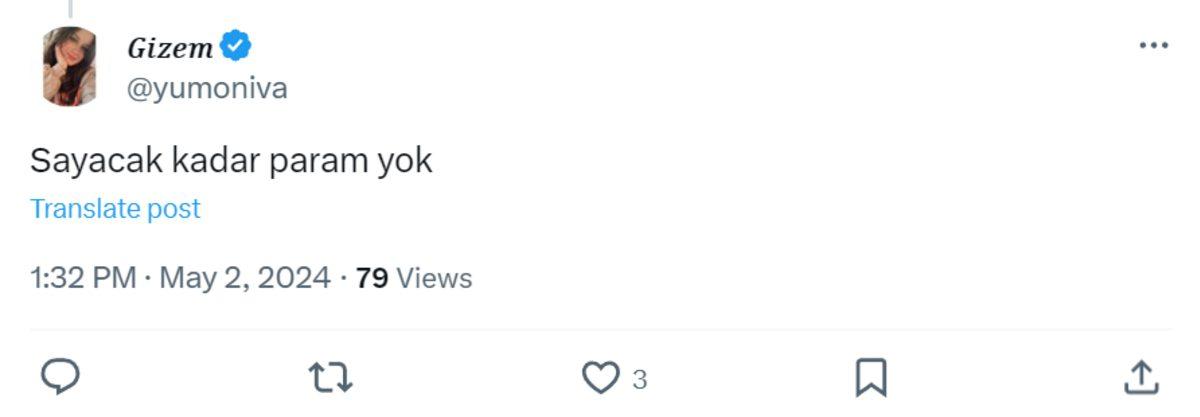Screen dimensions: 1200x417
Task: Bookmark the post by Gizem
Action: pos(871,378)
